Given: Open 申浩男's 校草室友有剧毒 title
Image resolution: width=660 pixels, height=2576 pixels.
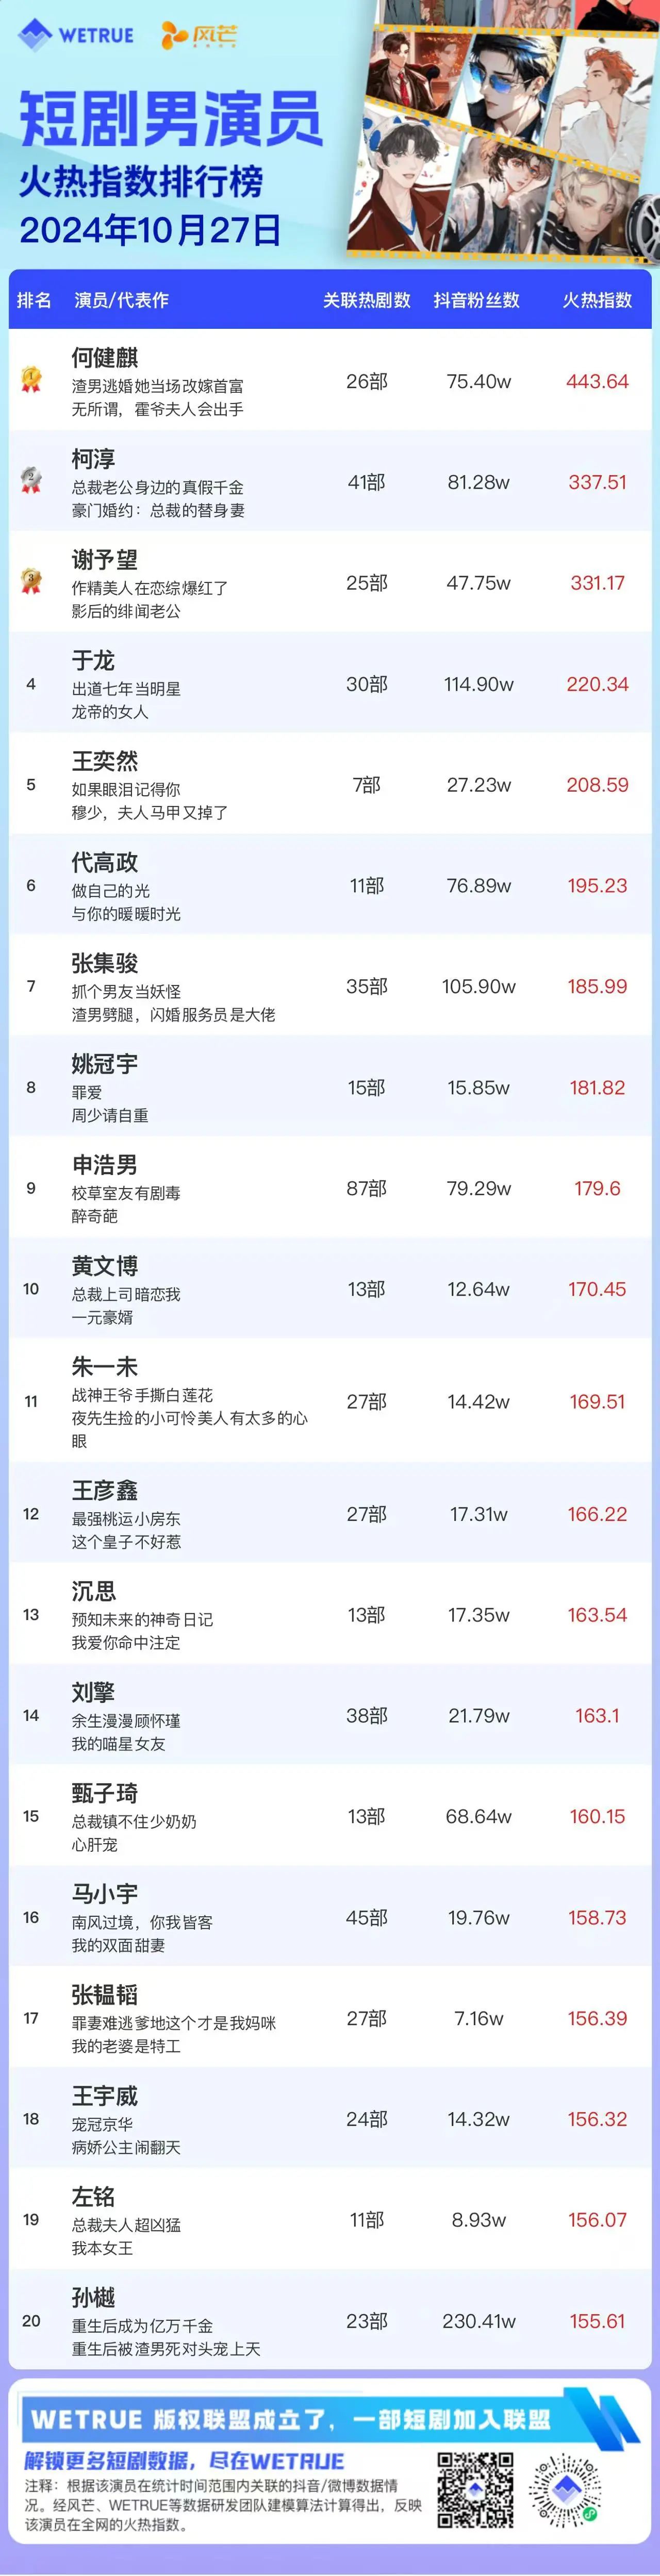Looking at the screenshot, I should click(126, 1193).
